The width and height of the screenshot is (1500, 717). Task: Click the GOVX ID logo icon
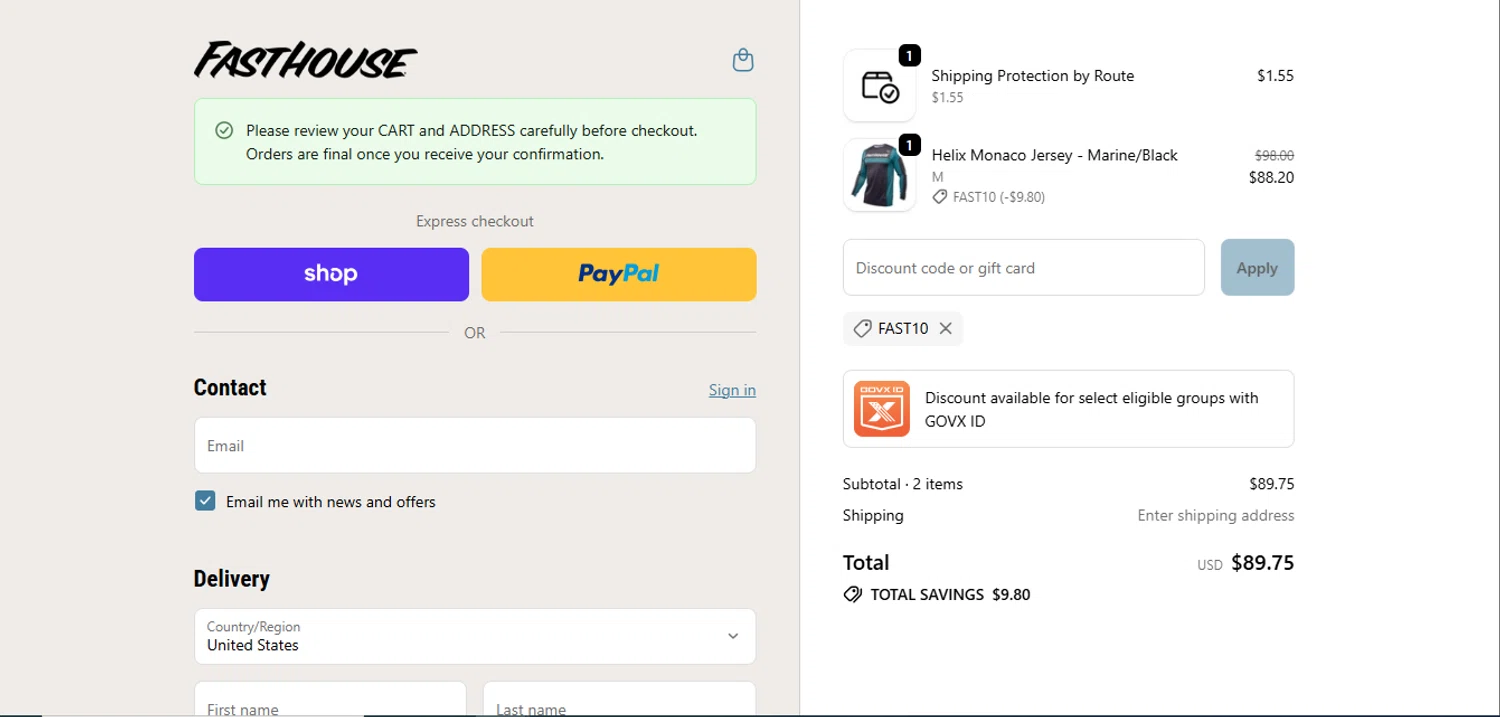tap(882, 409)
